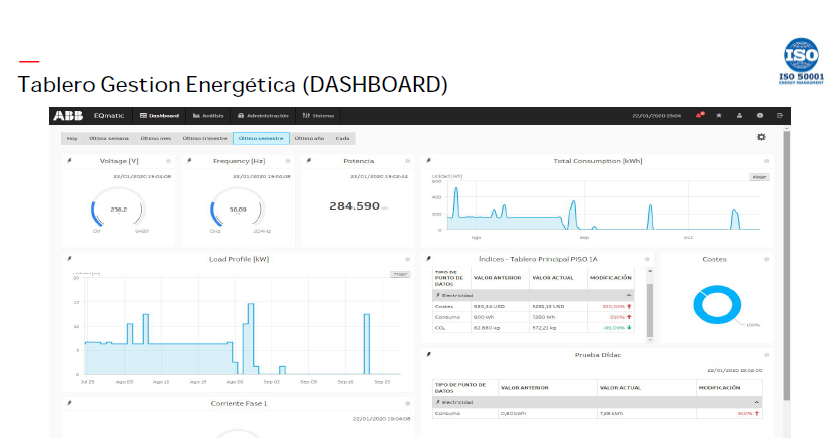The width and height of the screenshot is (835, 438).
Task: Click the Load Profile widget electricity icon
Action: click(x=69, y=258)
